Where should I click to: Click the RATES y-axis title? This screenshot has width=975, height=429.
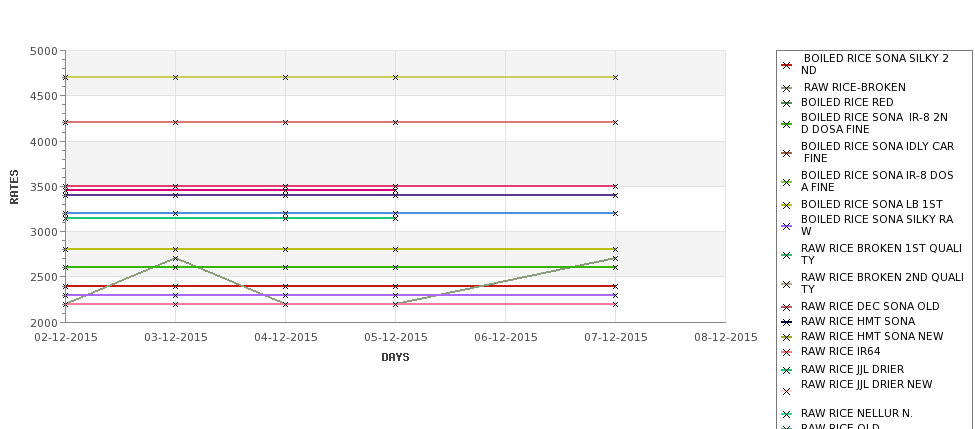pos(14,187)
